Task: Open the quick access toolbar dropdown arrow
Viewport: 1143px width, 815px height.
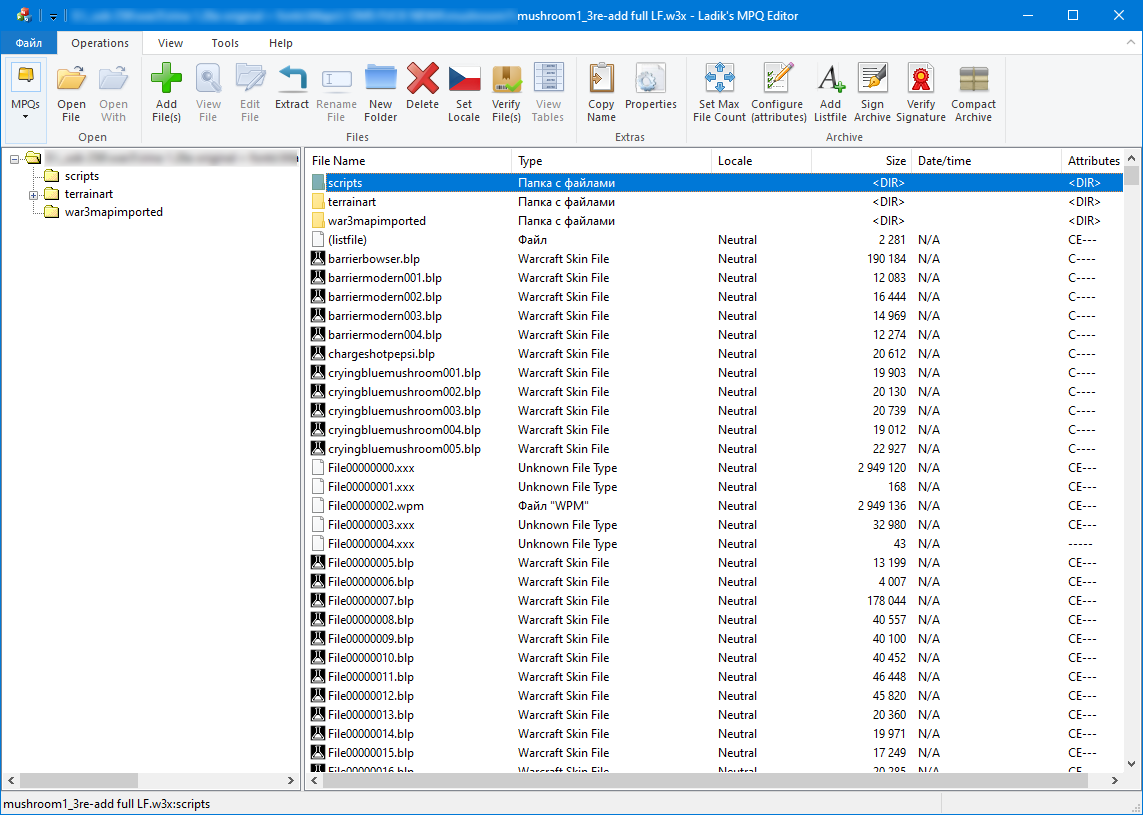Action: pyautogui.click(x=53, y=16)
